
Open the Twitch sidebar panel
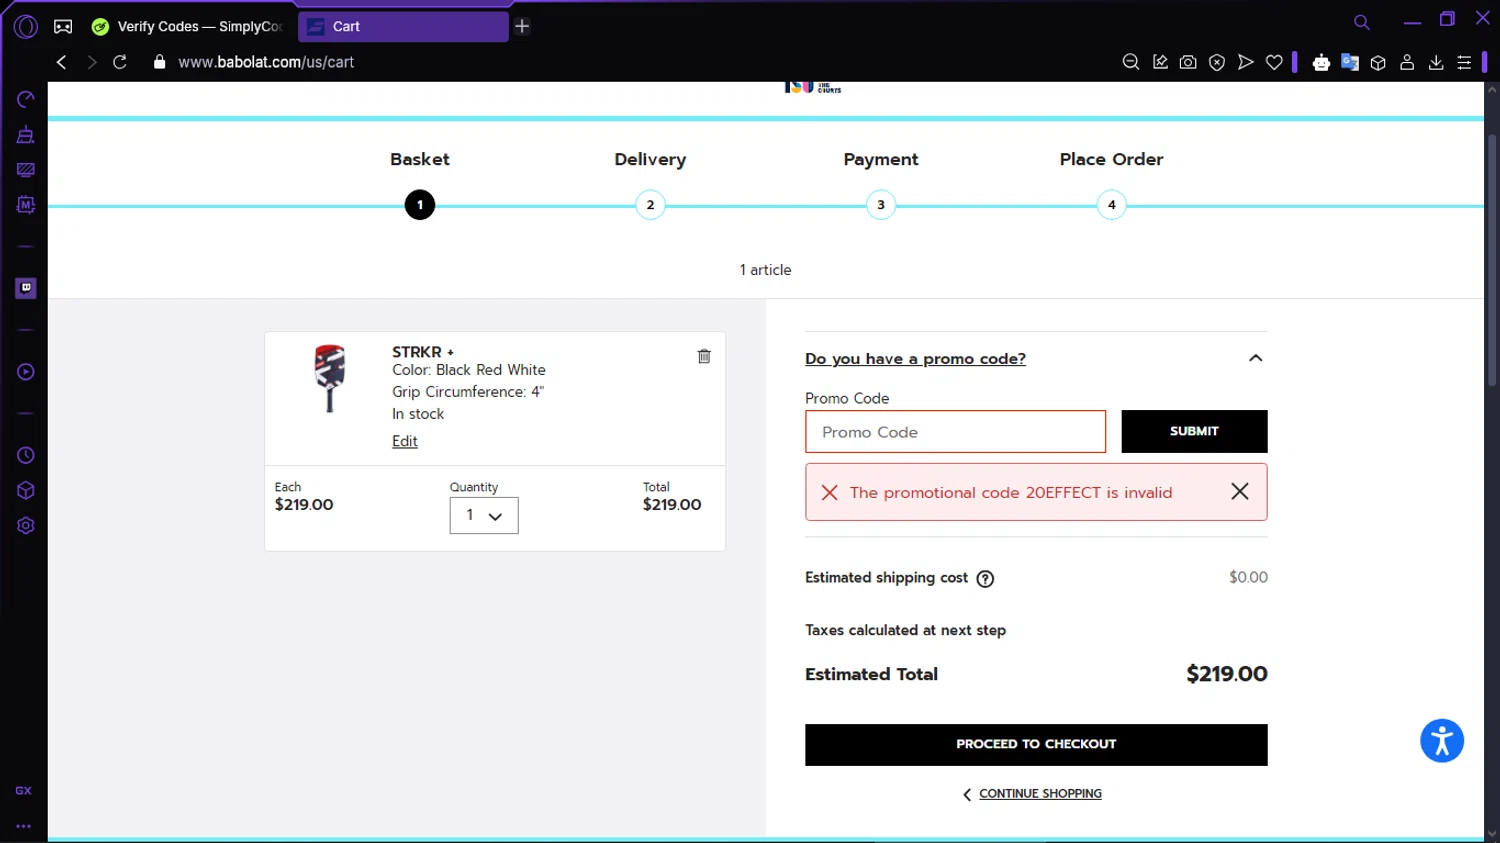click(26, 288)
